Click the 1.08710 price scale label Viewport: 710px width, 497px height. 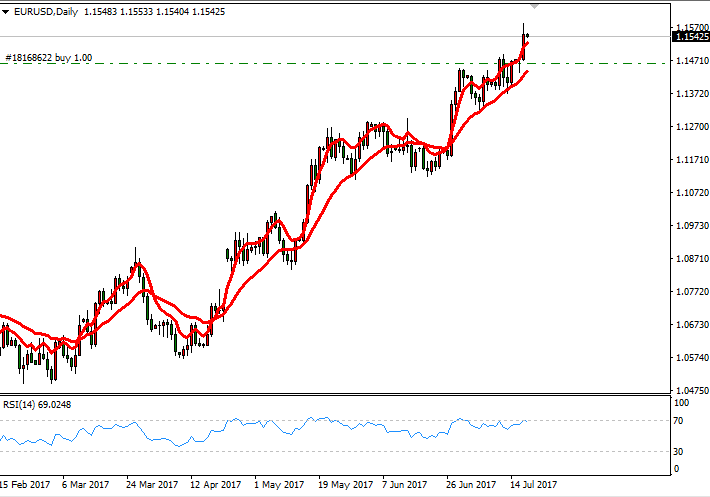click(x=692, y=259)
